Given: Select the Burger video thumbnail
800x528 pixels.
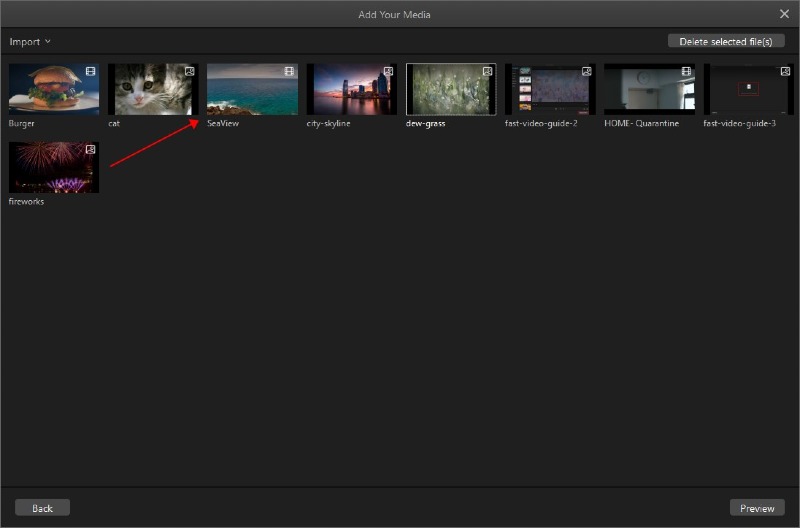Looking at the screenshot, I should 54,89.
